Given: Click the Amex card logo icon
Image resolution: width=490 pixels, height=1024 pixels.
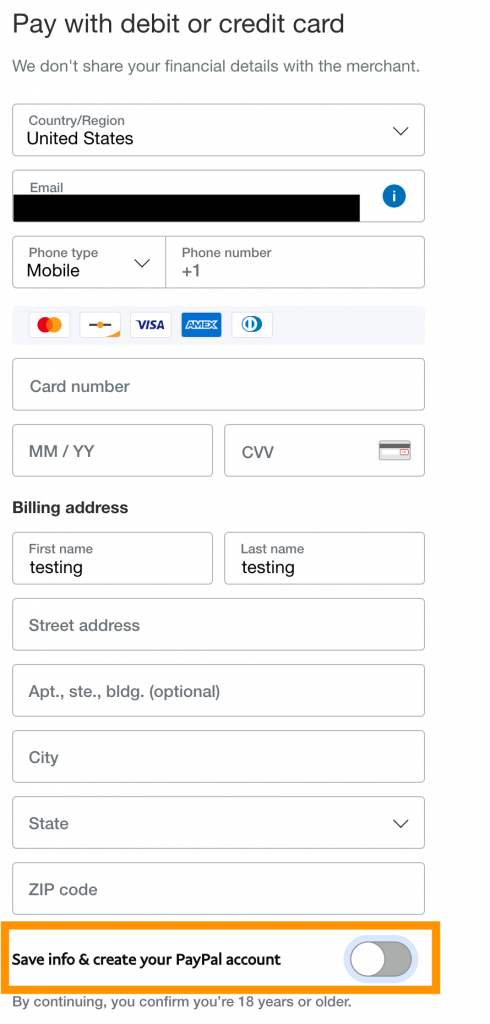Looking at the screenshot, I should pyautogui.click(x=201, y=325).
